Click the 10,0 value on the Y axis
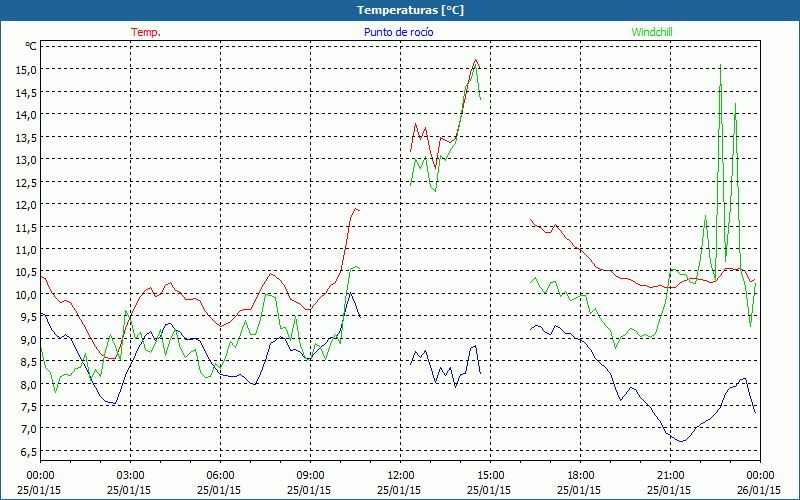The width and height of the screenshot is (800, 500). 27,294
